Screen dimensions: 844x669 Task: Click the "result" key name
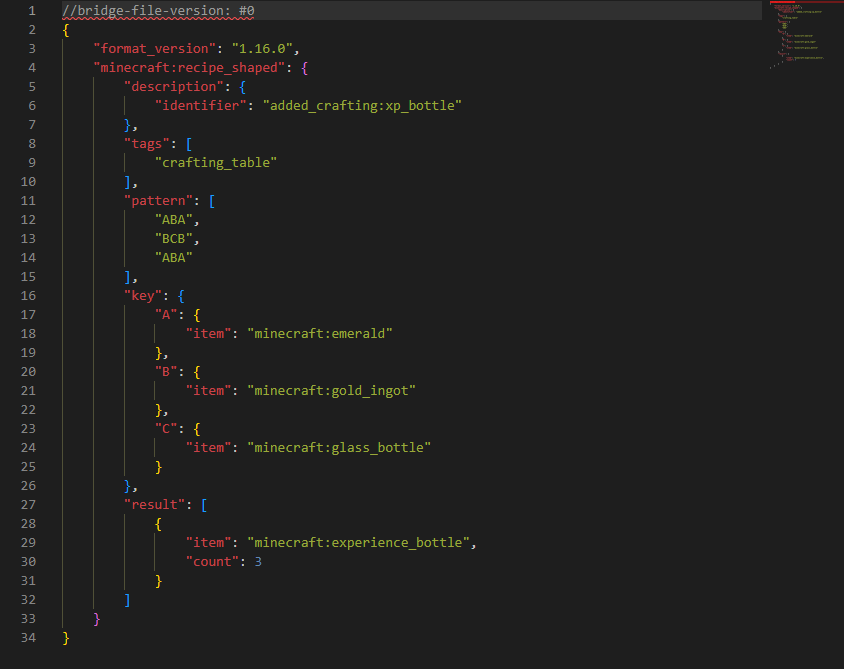(x=154, y=505)
